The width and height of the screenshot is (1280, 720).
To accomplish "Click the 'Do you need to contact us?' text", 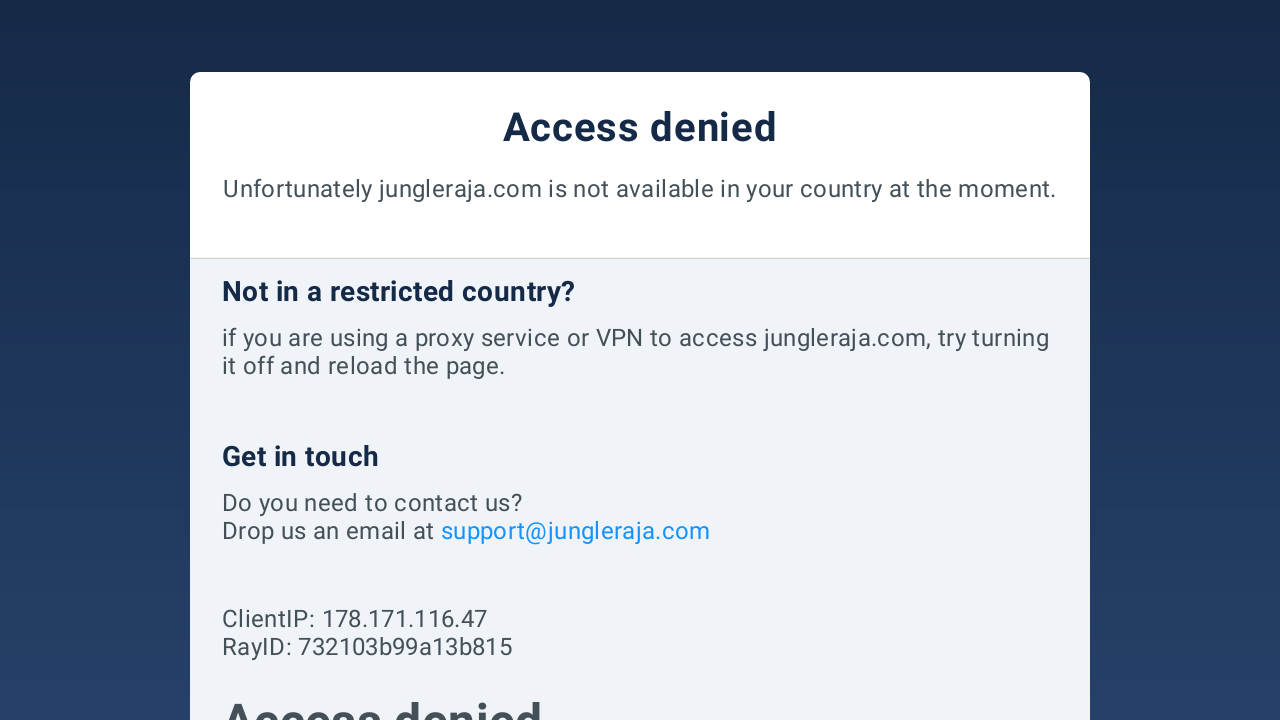I will (372, 503).
